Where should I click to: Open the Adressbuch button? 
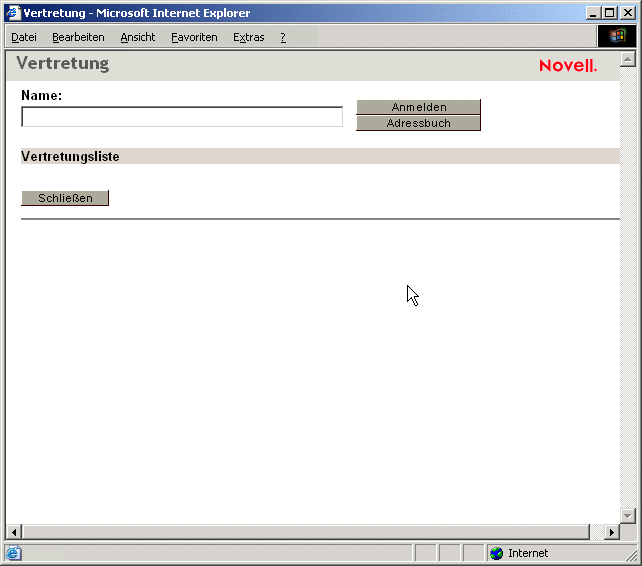coord(418,123)
